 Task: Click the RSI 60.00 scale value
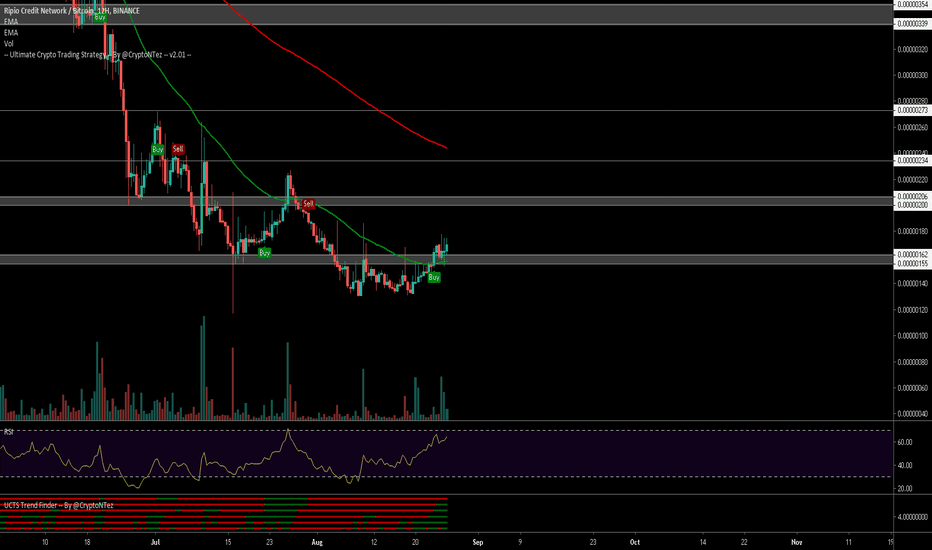pos(905,442)
